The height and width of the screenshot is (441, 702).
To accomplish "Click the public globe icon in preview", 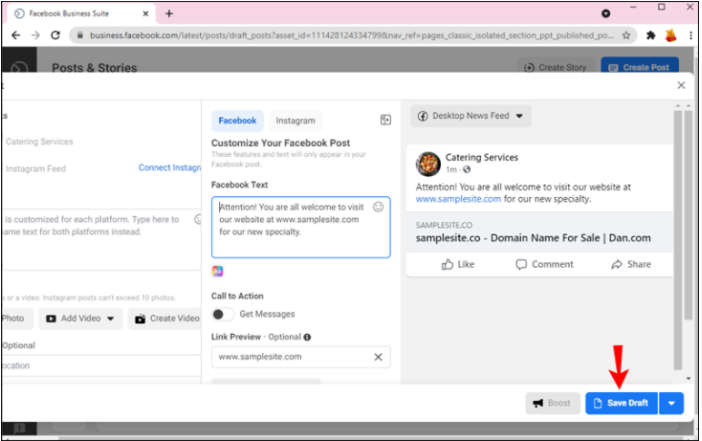I will 467,169.
